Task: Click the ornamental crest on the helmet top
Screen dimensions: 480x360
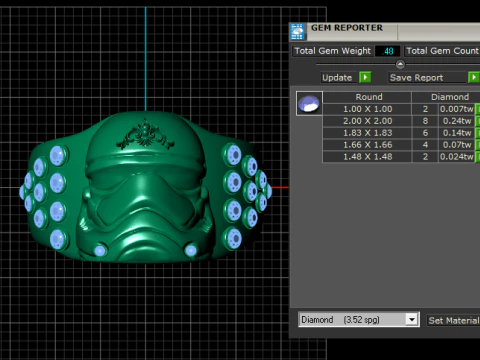Action: (x=145, y=135)
